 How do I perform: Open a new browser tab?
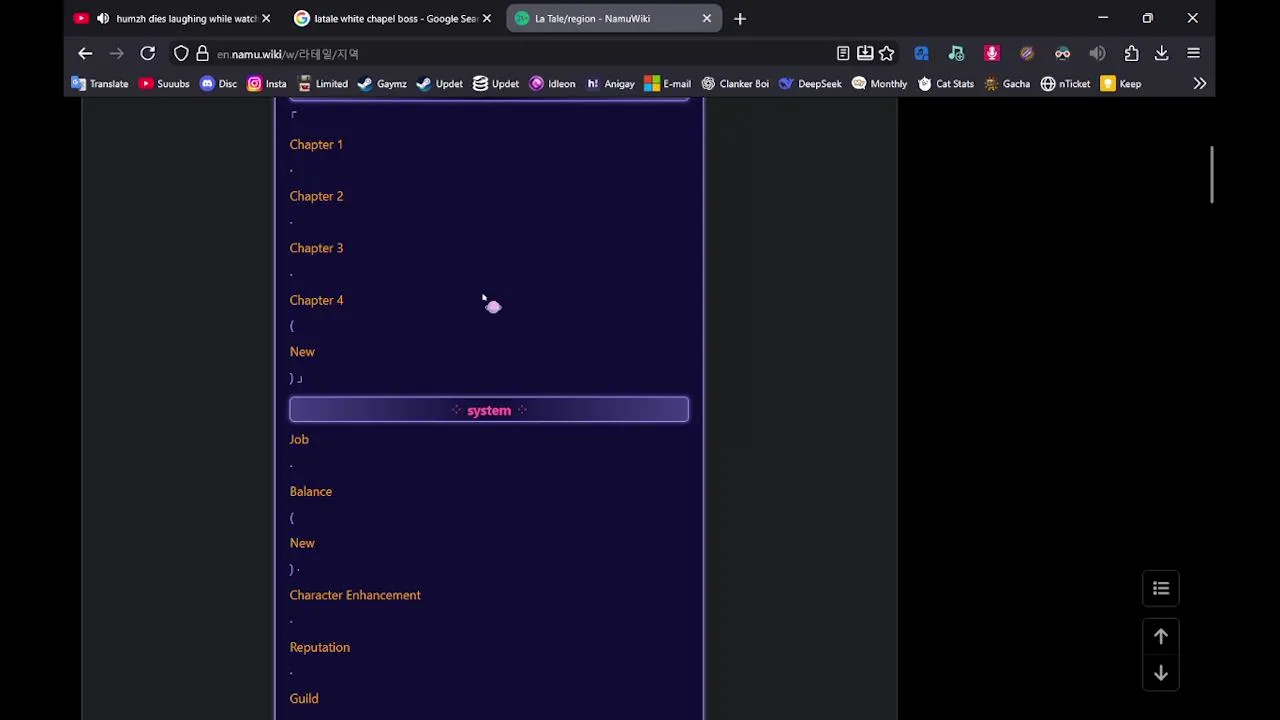(x=740, y=18)
